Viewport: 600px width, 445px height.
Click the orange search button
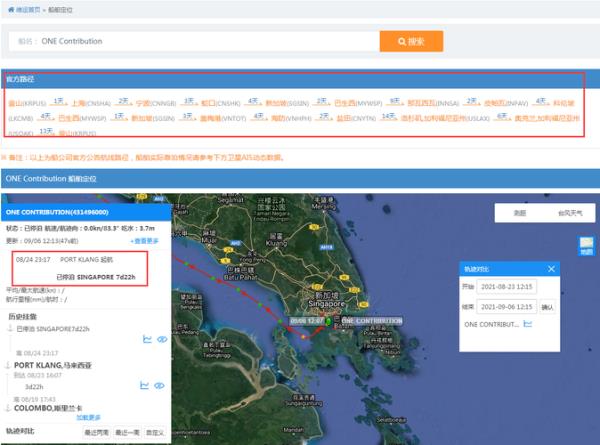411,41
